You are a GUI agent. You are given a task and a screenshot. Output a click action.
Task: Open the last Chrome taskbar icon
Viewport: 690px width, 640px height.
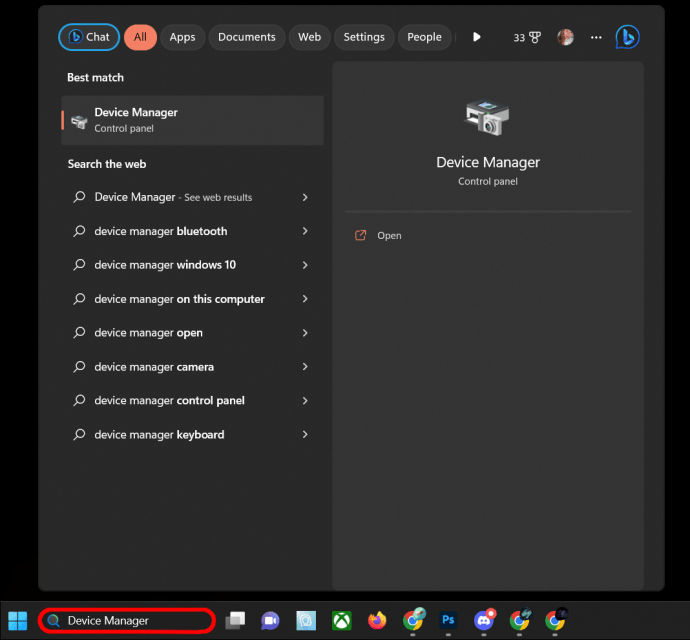click(x=555, y=620)
